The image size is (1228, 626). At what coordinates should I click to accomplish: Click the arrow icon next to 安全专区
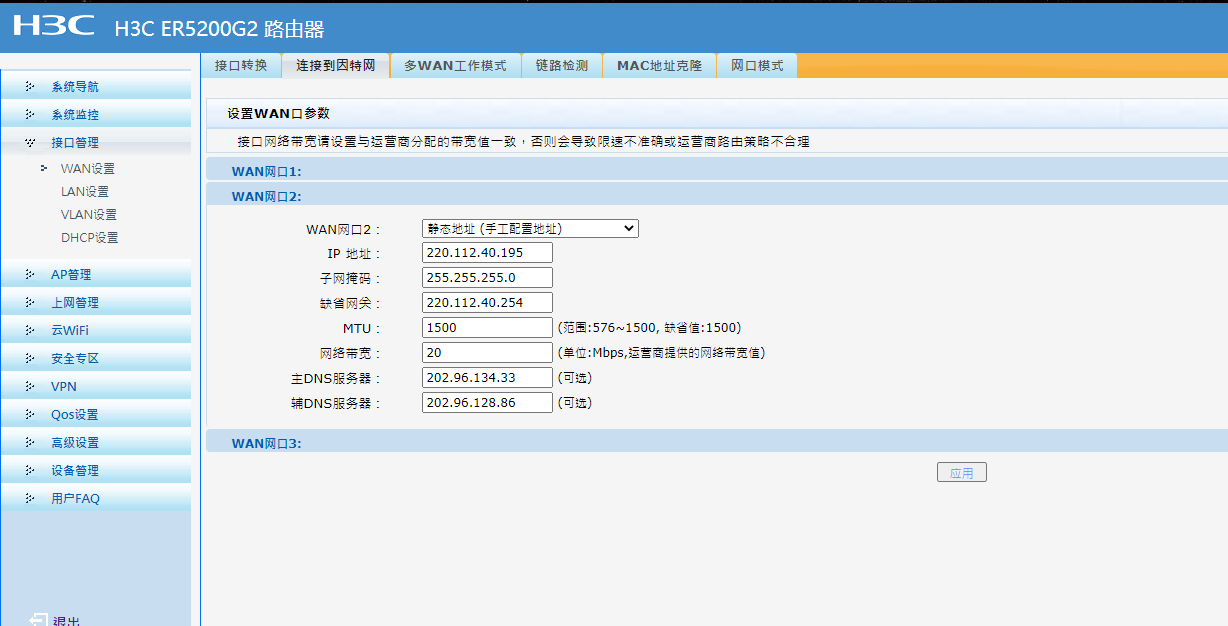point(30,359)
